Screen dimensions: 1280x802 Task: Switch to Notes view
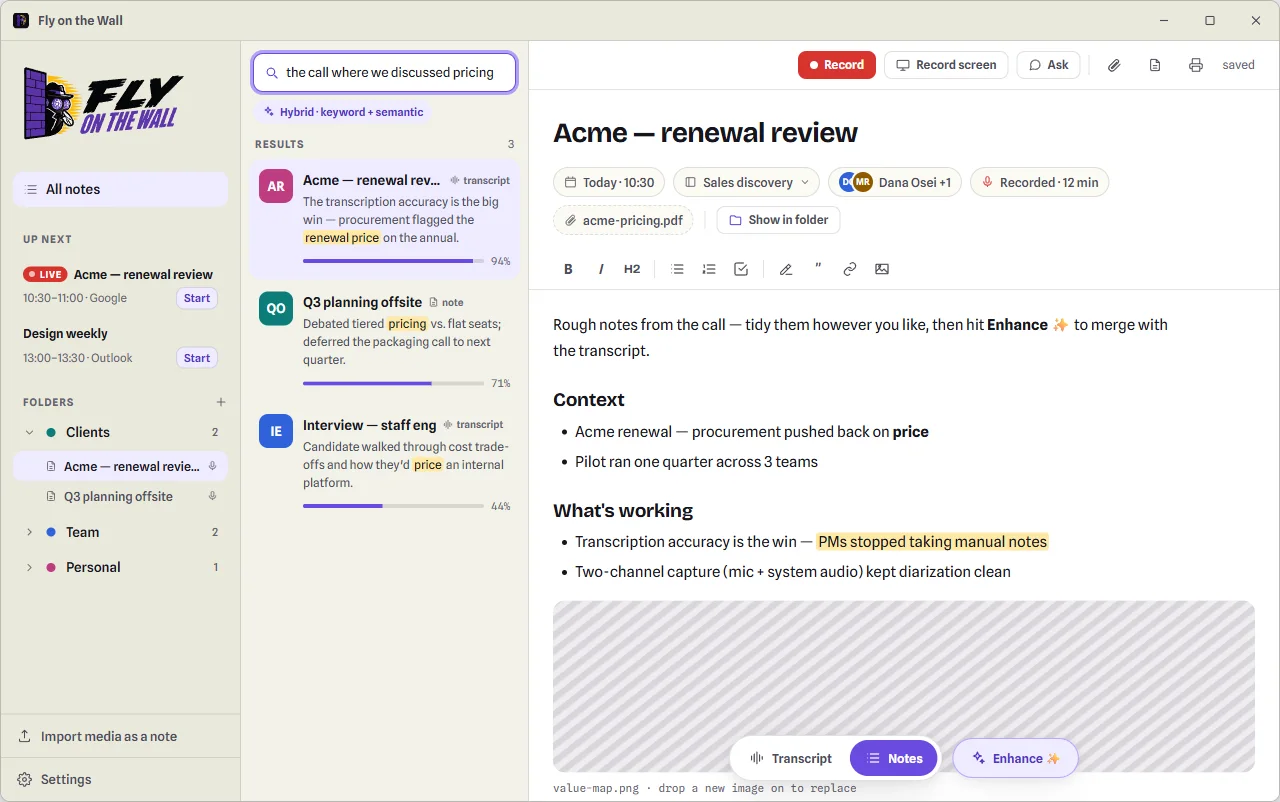pyautogui.click(x=894, y=758)
